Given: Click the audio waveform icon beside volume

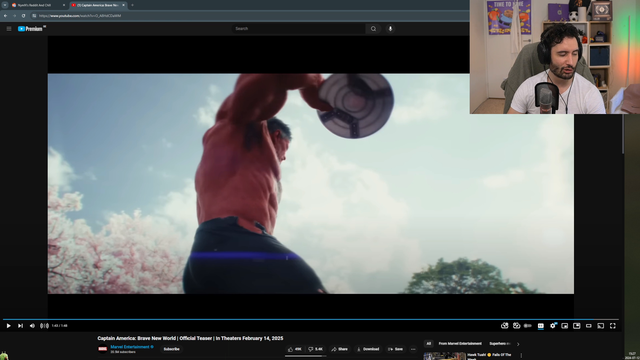Looking at the screenshot, I should click(44, 326).
